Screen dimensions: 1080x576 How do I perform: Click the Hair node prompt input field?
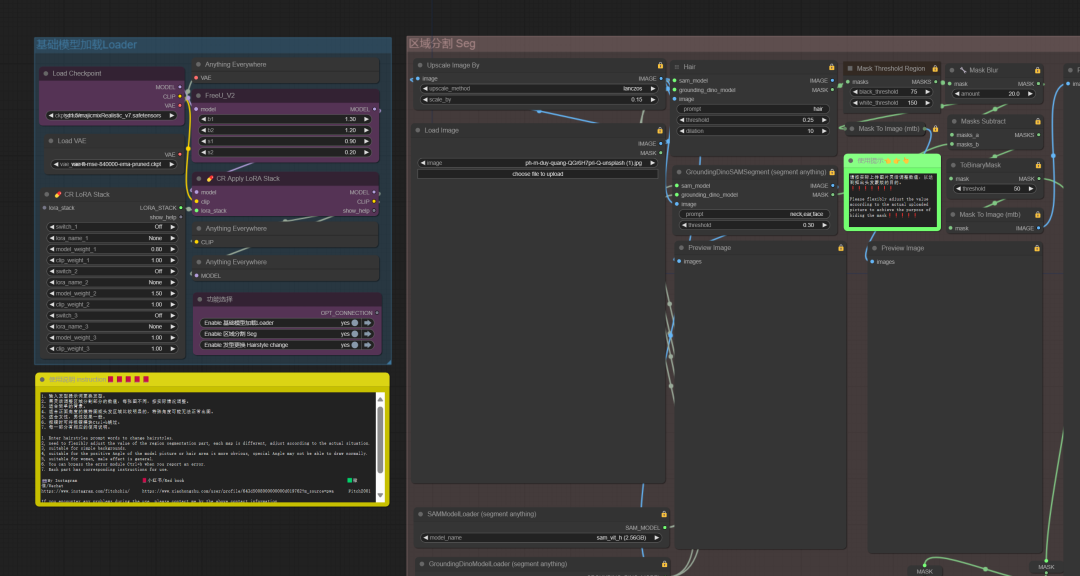pyautogui.click(x=754, y=109)
